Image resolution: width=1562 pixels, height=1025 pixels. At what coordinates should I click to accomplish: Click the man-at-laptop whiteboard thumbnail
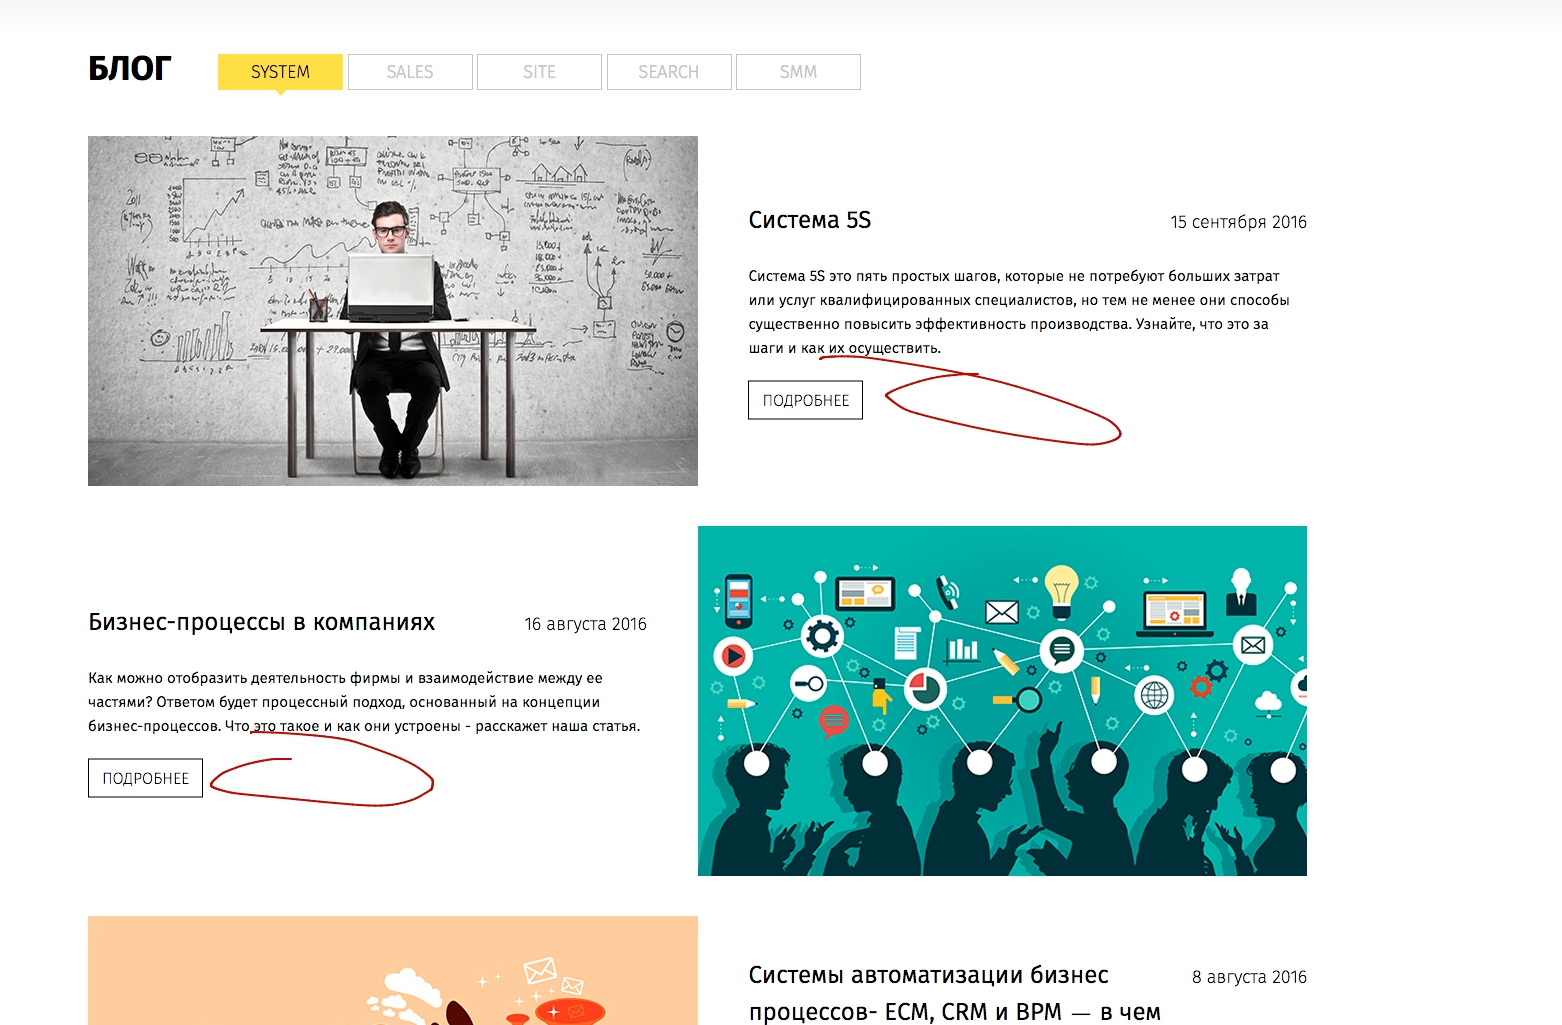[x=392, y=311]
